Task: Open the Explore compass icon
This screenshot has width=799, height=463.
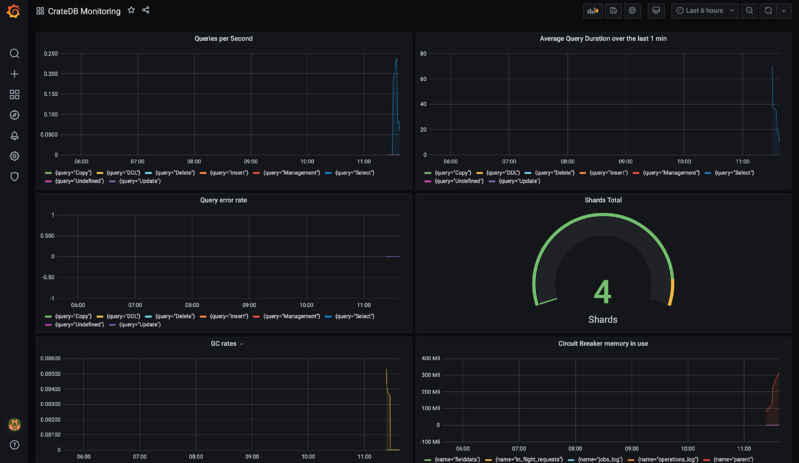Action: click(x=14, y=115)
